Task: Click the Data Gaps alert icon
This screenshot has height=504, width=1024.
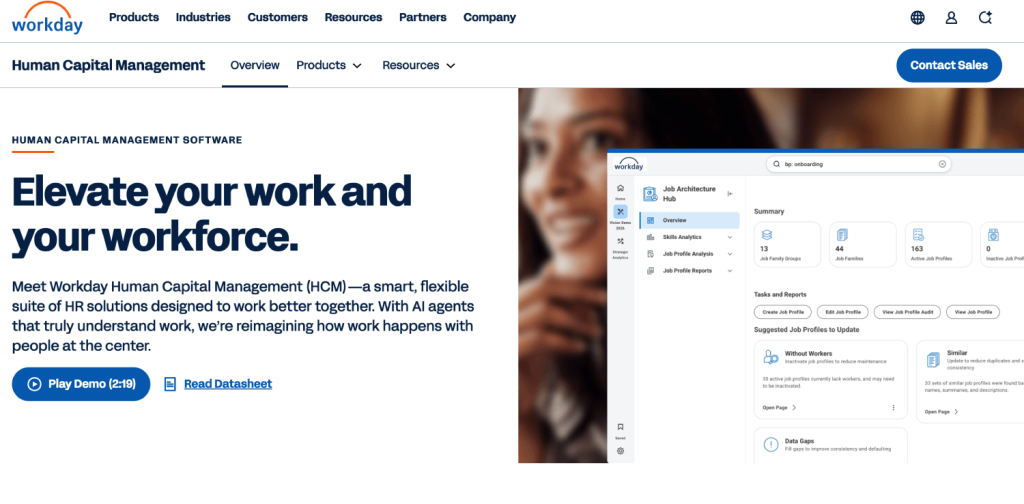Action: point(771,445)
